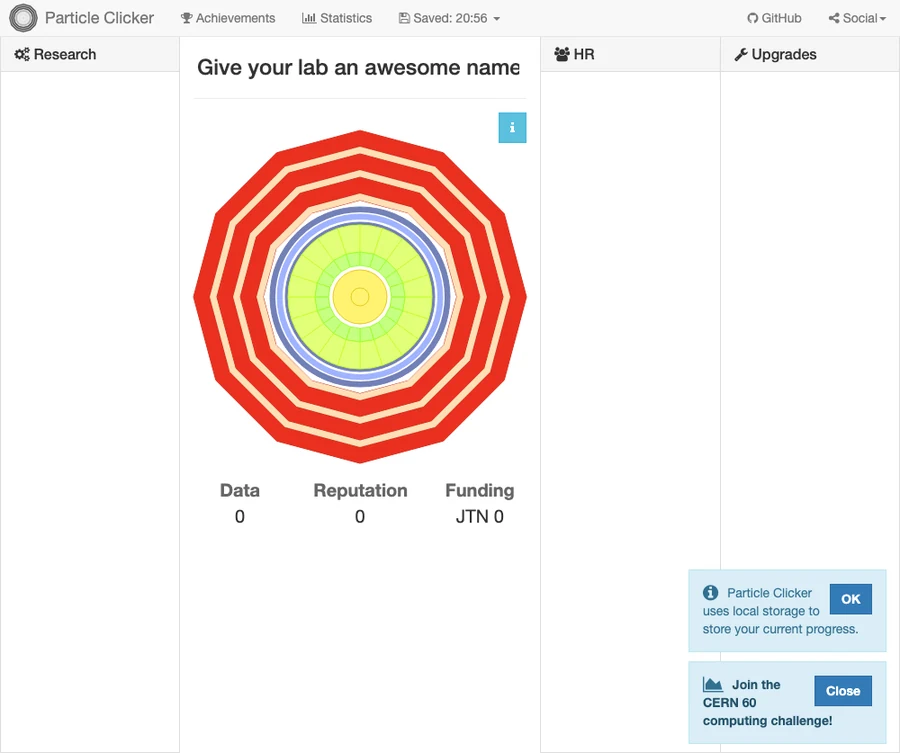
Task: Close the CERN 60 challenge notice
Action: tap(843, 691)
